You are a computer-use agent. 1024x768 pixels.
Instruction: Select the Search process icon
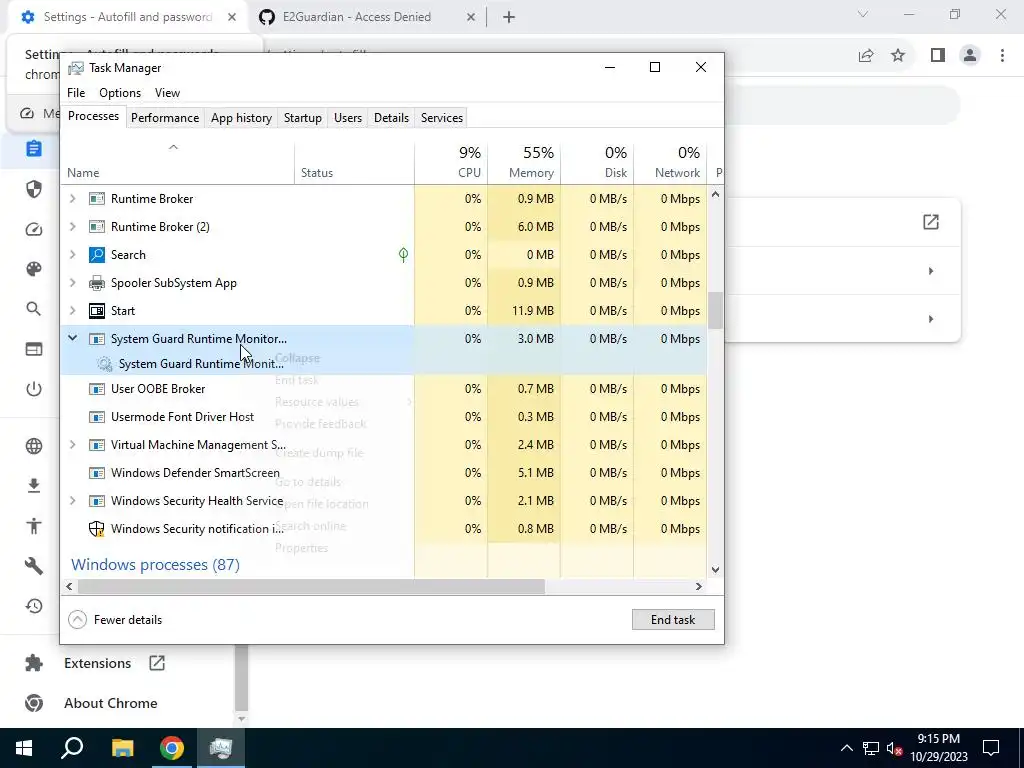(97, 255)
